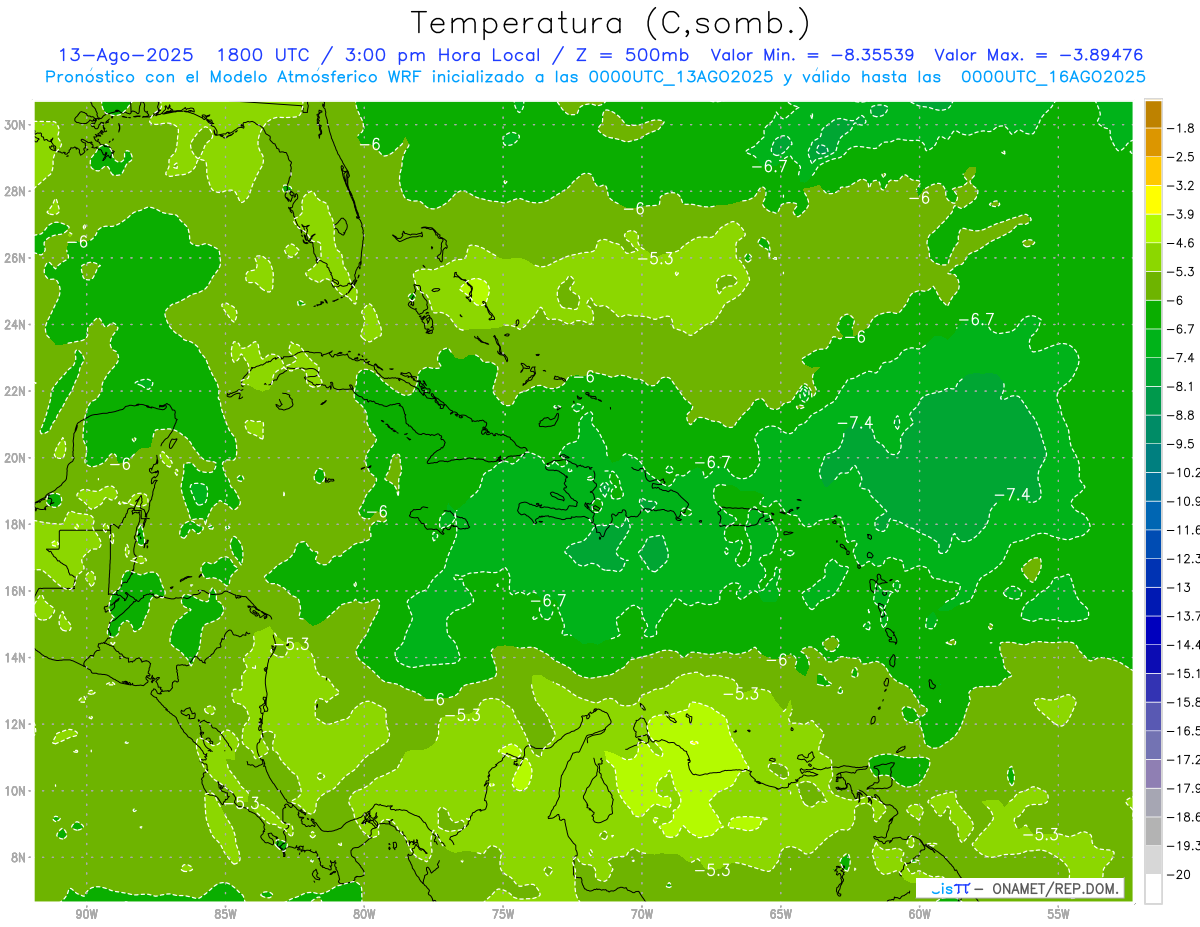The image size is (1200, 927).
Task: Click the 60W longitude axis label
Action: coord(920,914)
